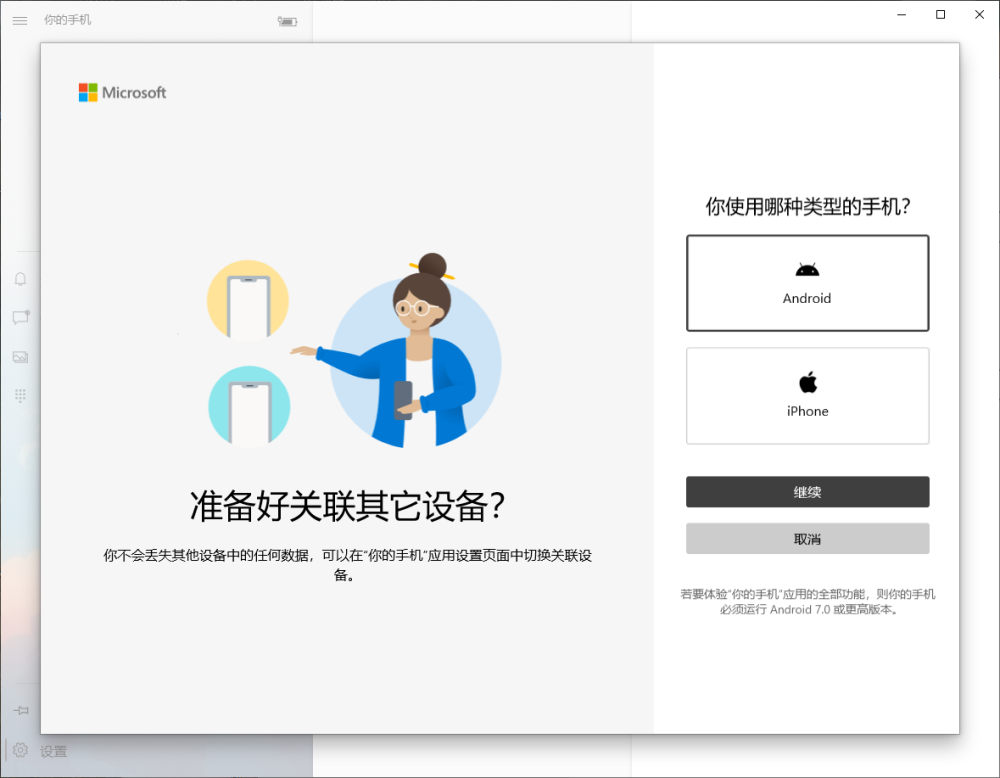This screenshot has height=778, width=1000.
Task: Open the messages icon in the sidebar
Action: [x=21, y=317]
